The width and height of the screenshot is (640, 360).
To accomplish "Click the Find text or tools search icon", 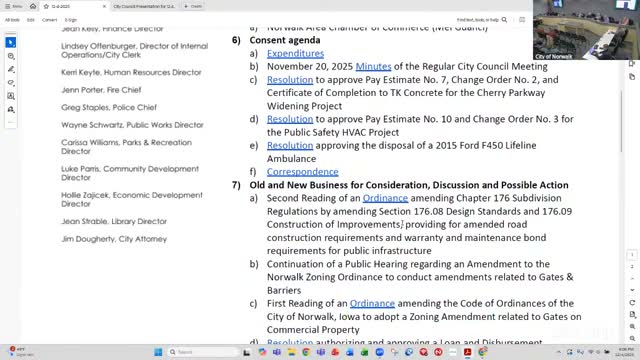I will (504, 20).
